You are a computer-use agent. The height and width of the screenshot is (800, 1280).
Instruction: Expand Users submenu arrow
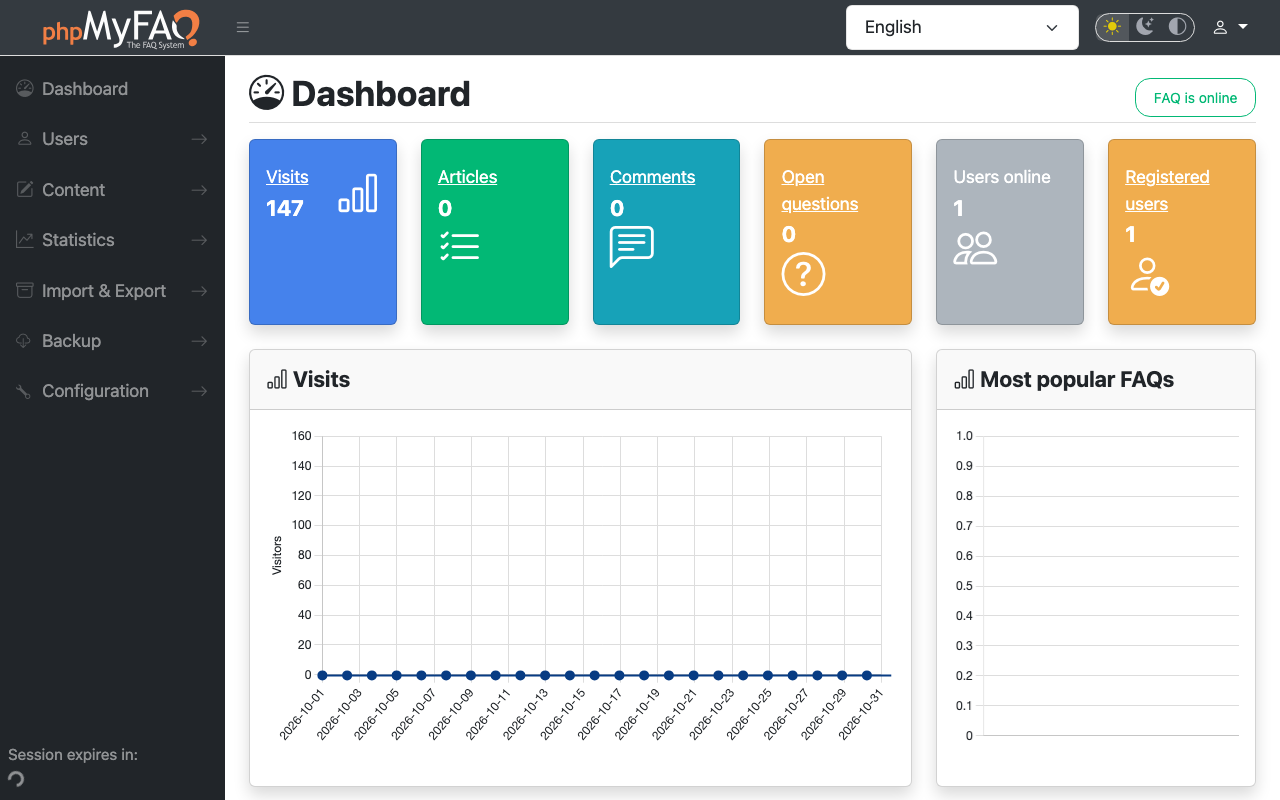(200, 139)
